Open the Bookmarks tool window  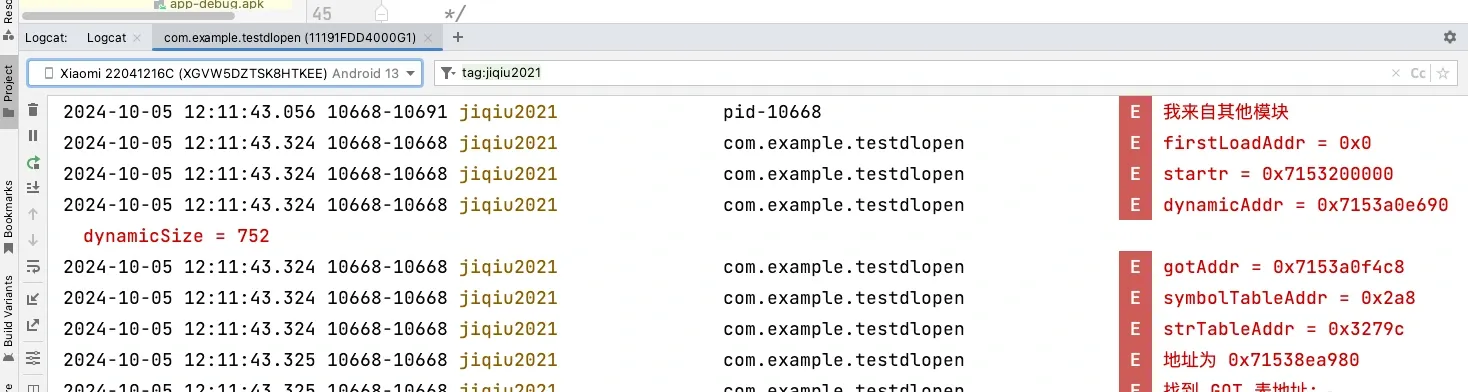click(8, 217)
